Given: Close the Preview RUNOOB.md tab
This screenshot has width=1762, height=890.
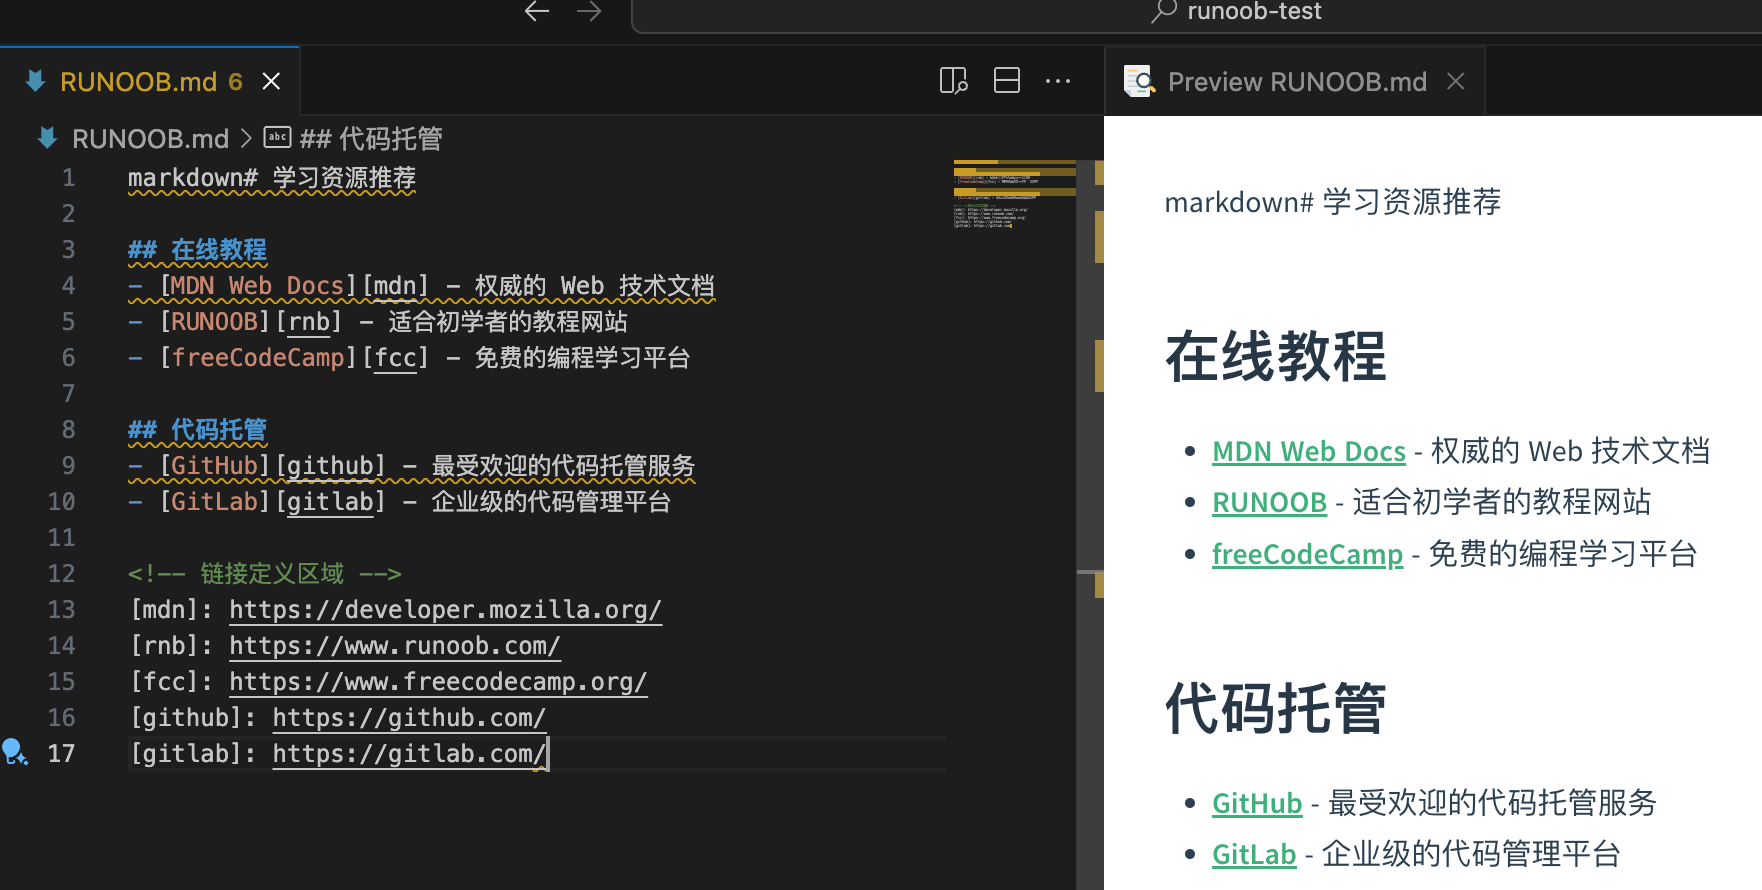Looking at the screenshot, I should click(1456, 82).
